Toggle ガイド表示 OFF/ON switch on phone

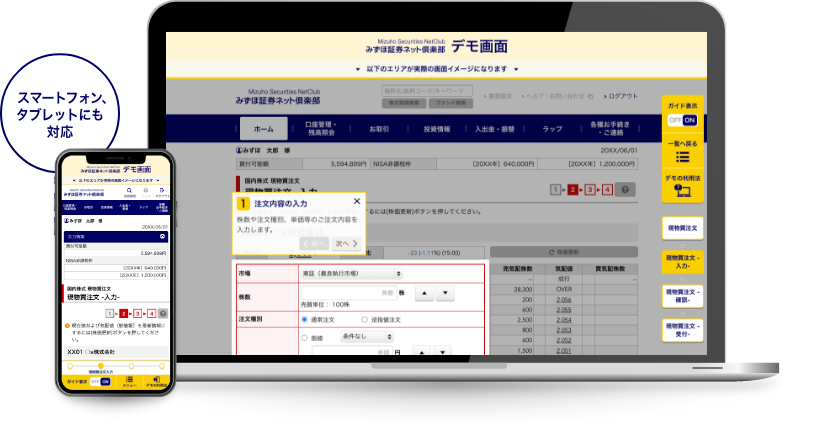click(100, 381)
